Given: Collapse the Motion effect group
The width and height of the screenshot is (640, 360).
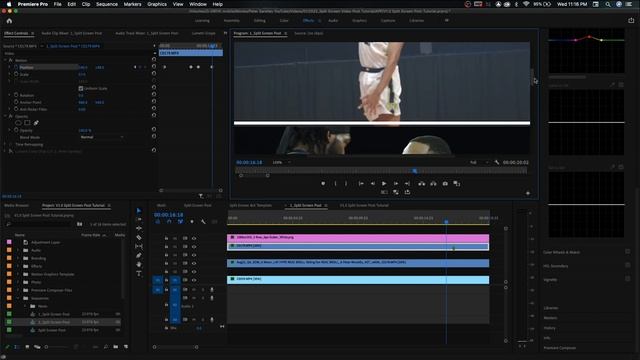Looking at the screenshot, I should (5, 60).
